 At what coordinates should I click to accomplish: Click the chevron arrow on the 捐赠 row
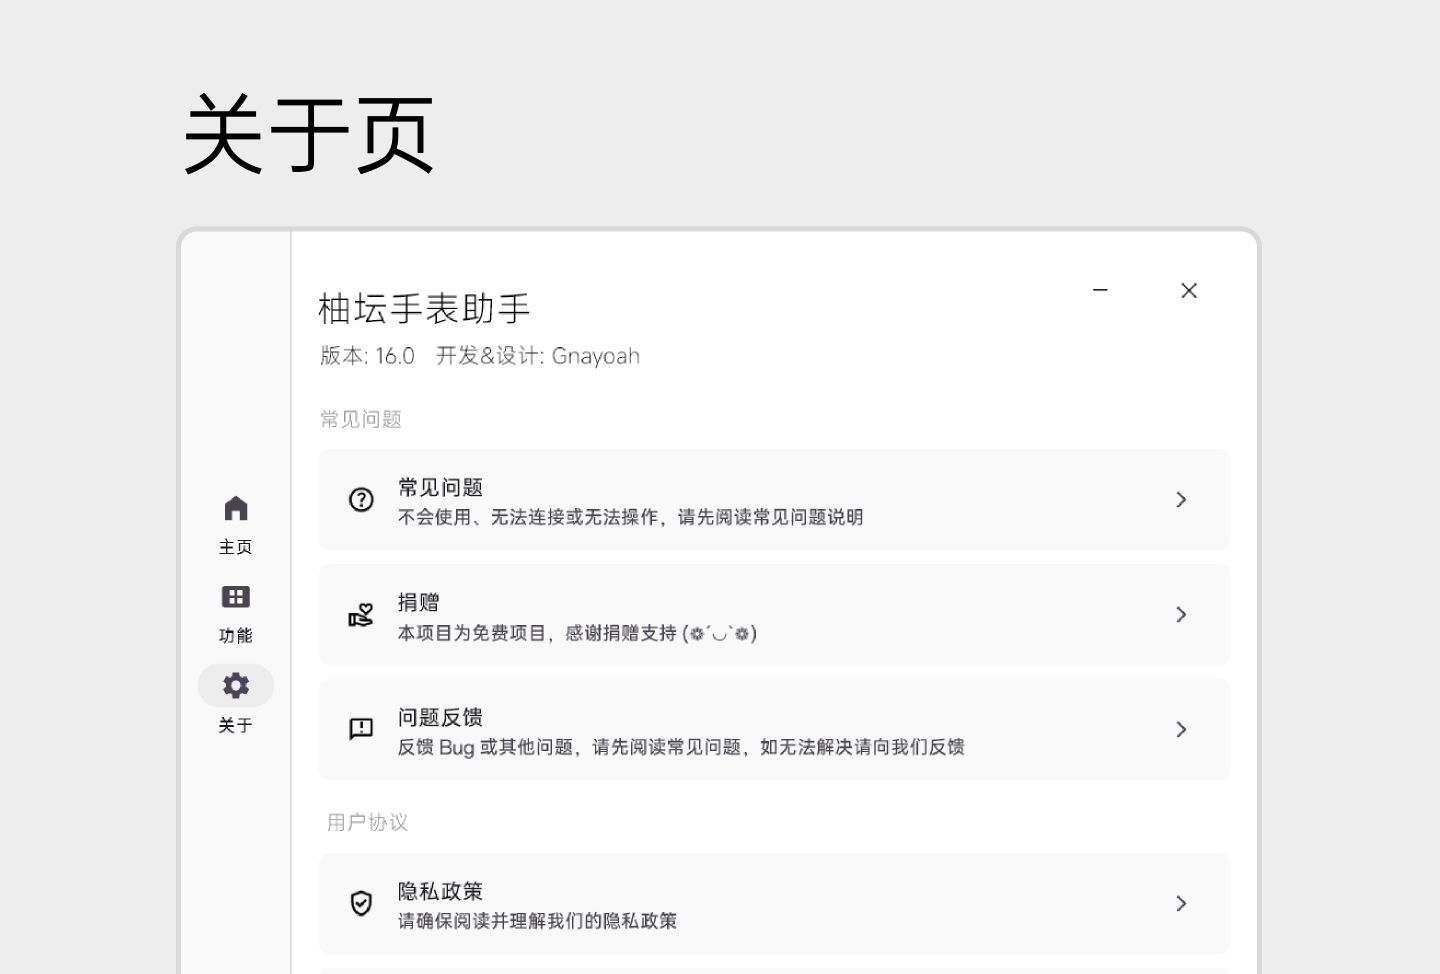1181,615
